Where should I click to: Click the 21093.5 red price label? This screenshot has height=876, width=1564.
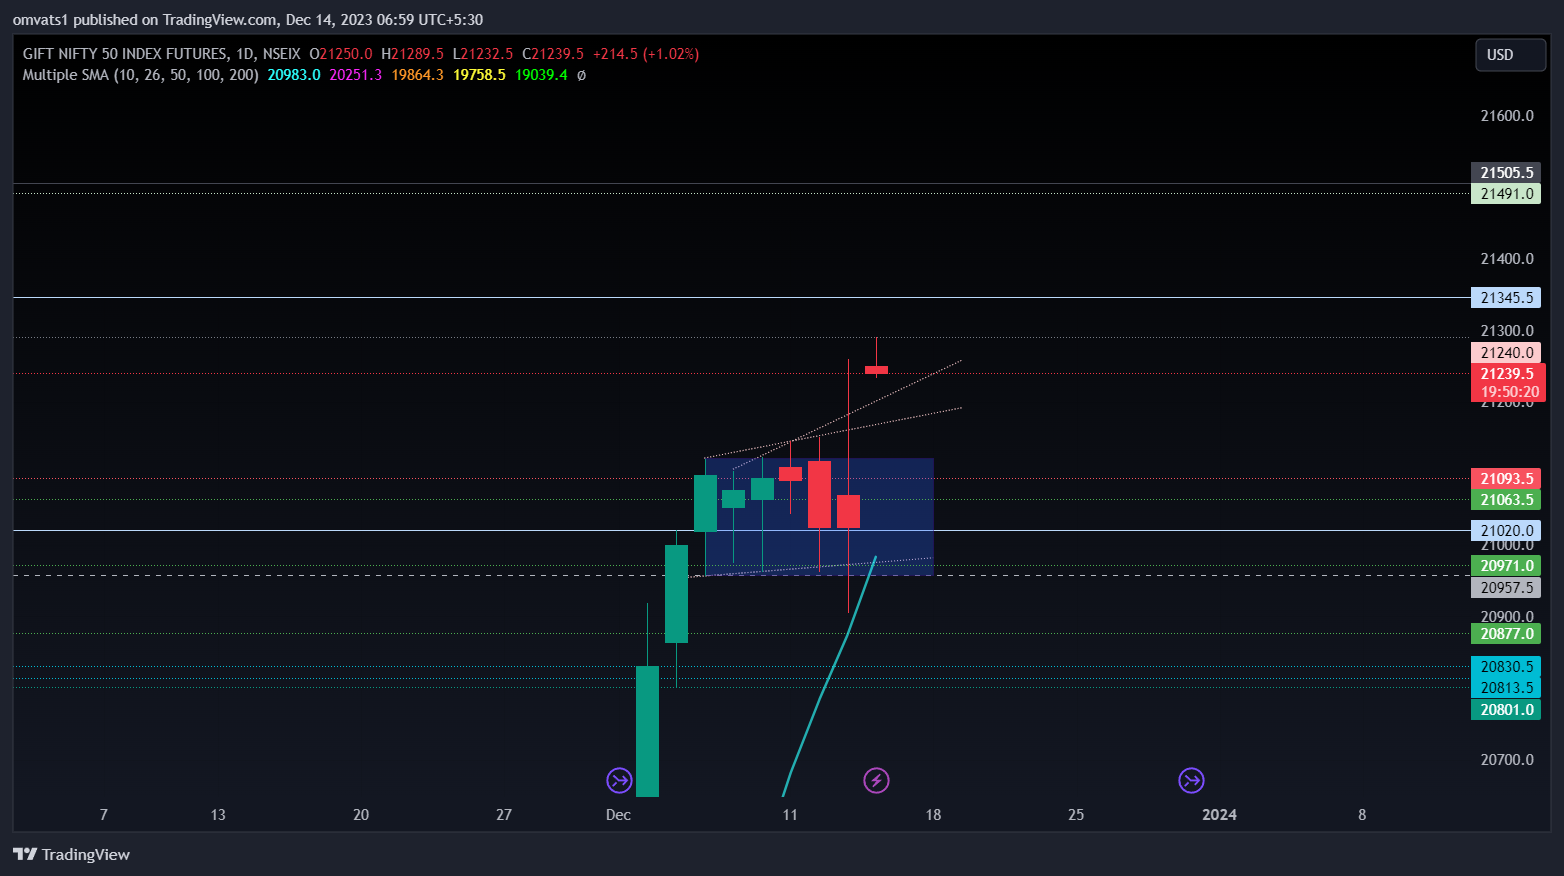[1506, 479]
